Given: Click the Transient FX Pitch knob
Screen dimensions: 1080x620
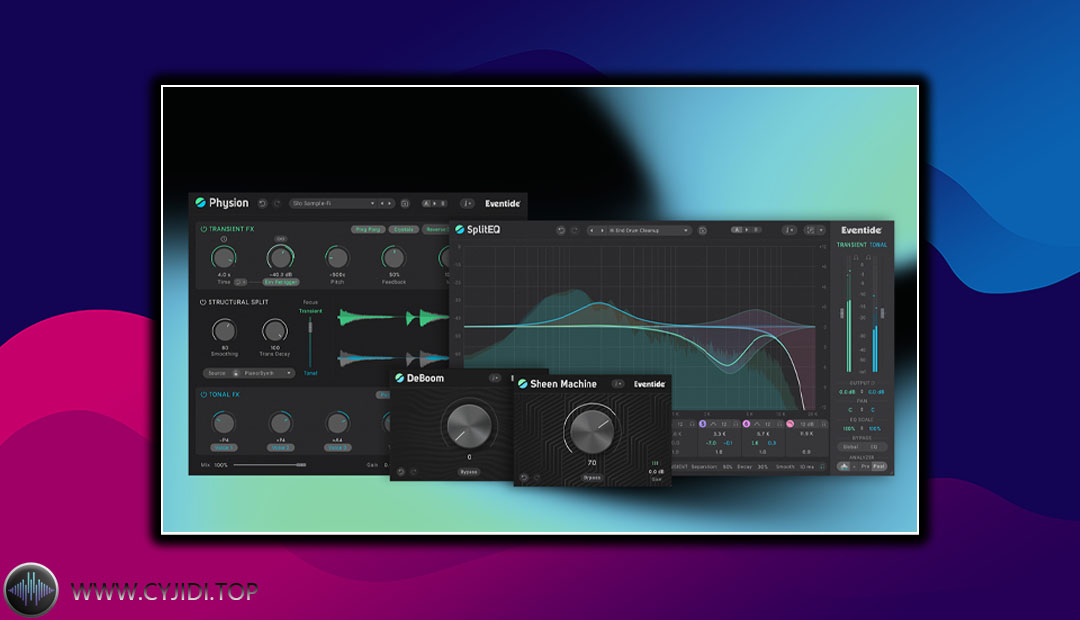Looking at the screenshot, I should [337, 258].
